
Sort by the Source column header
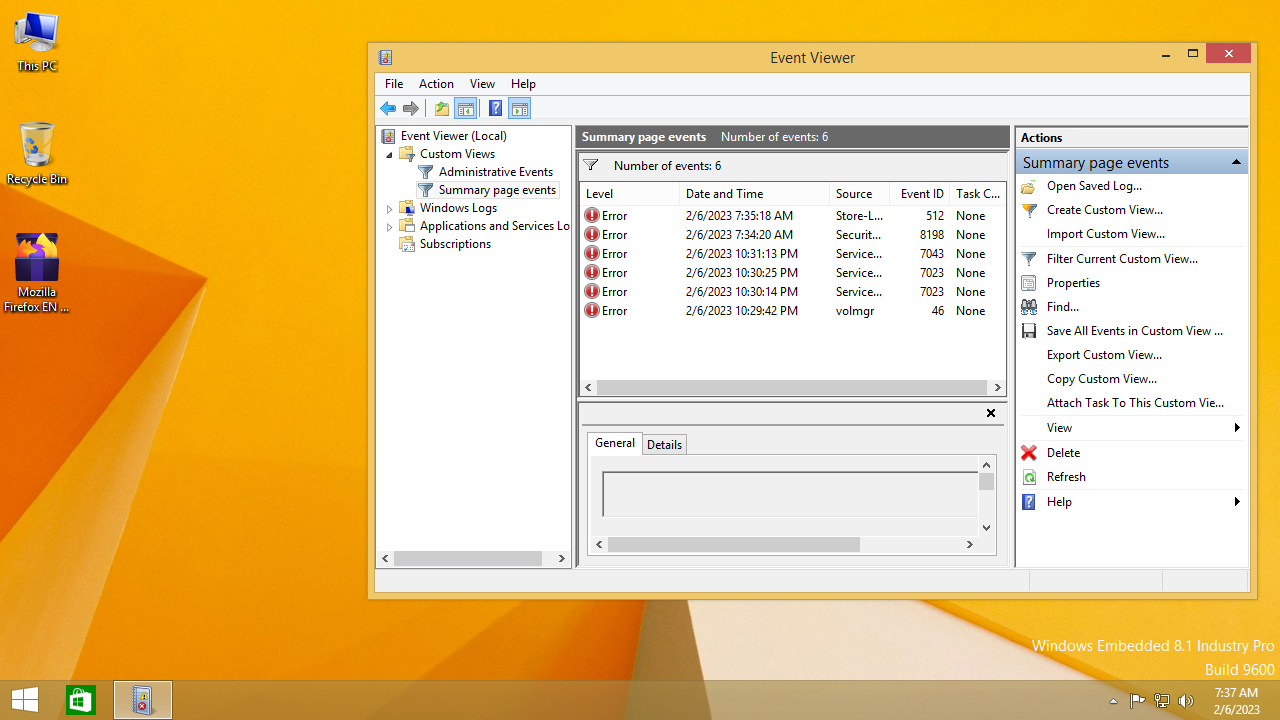coord(859,194)
